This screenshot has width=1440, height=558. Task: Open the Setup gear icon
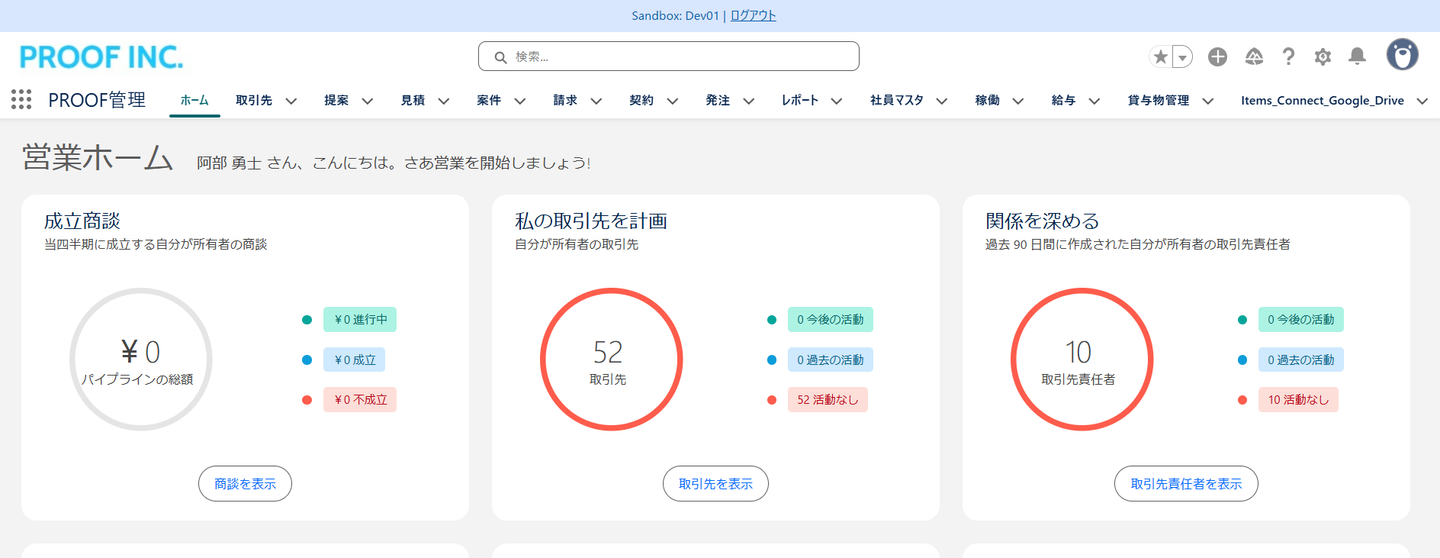click(1322, 57)
